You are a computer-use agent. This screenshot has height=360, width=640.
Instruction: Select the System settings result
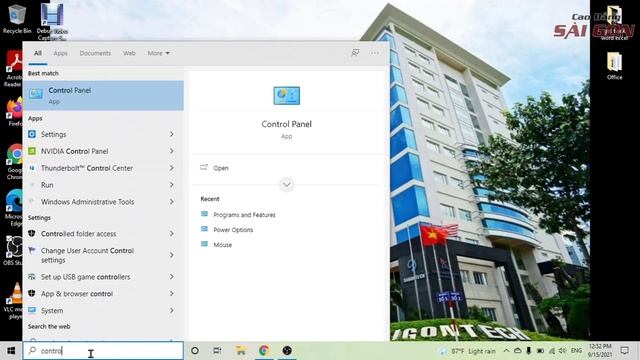(103, 310)
